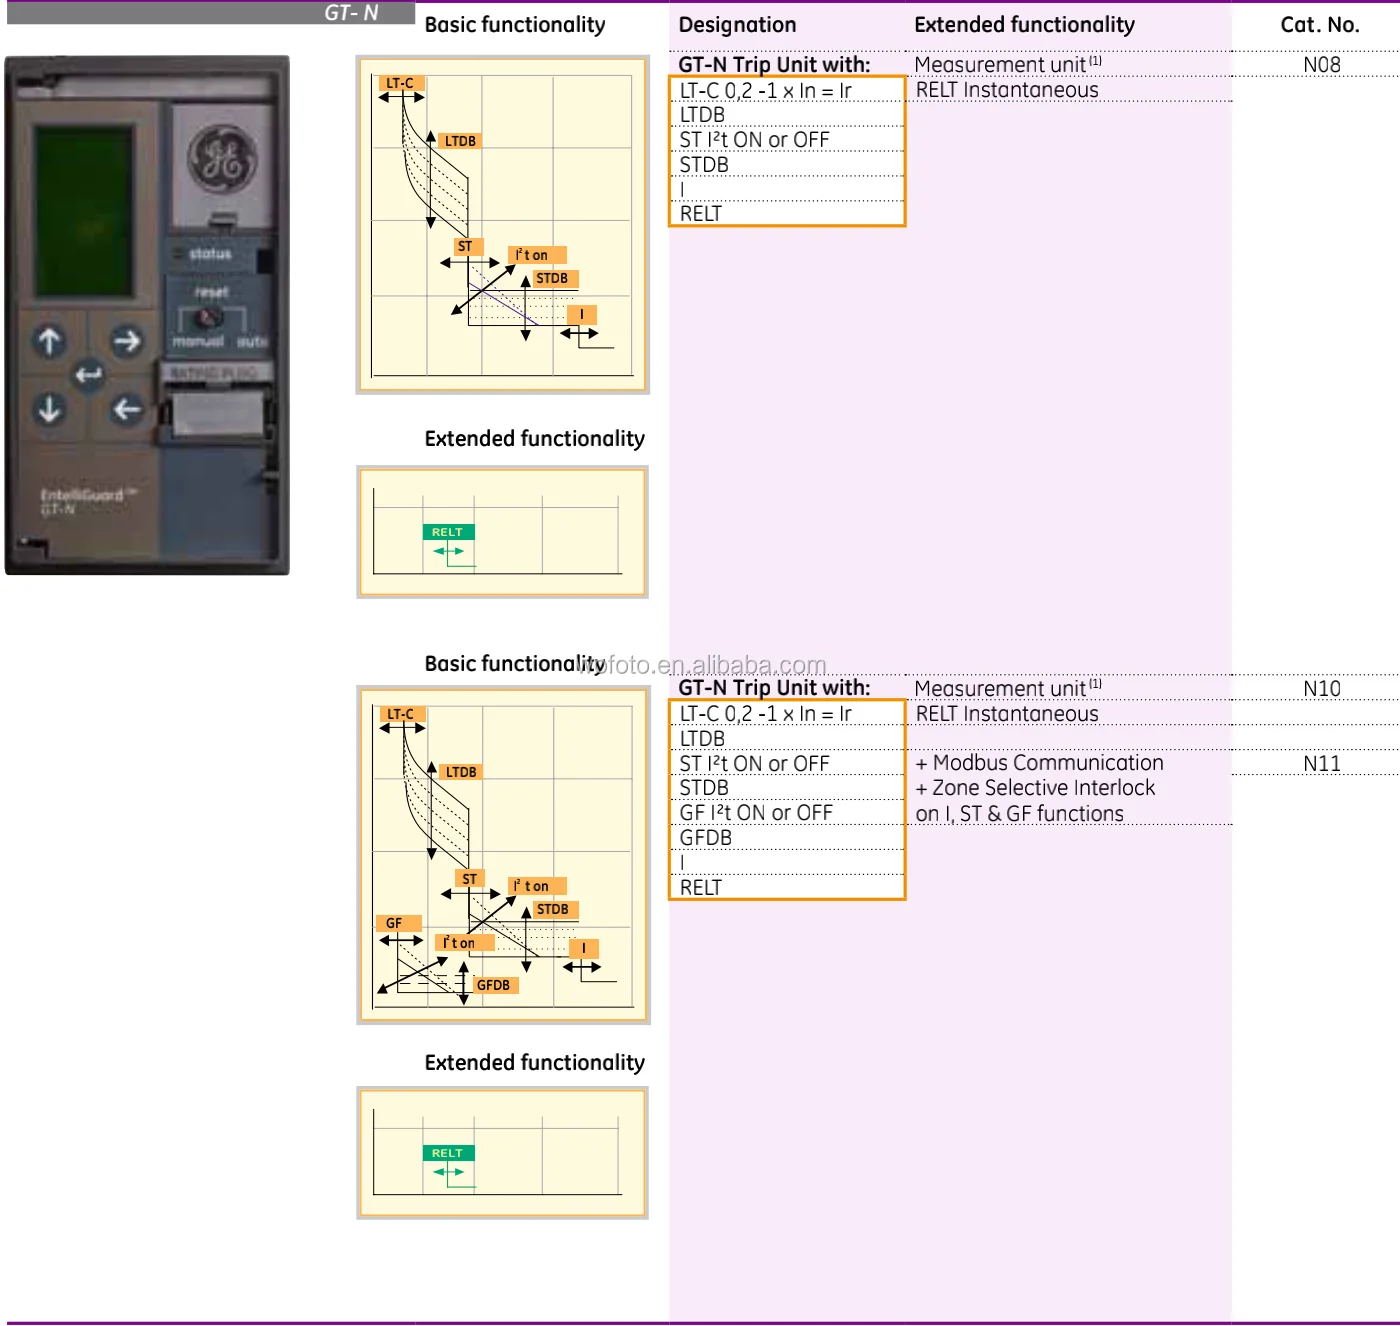The width and height of the screenshot is (1400, 1326).
Task: Click the GF label in the lower basic diagram
Action: click(398, 923)
